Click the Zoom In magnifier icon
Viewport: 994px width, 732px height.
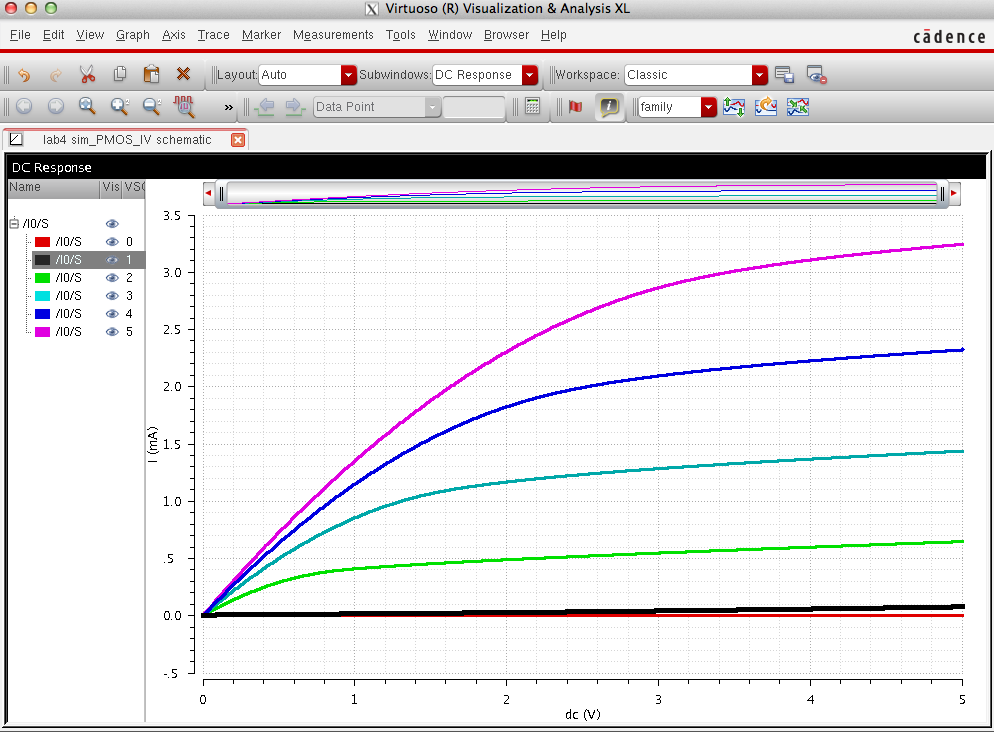(x=119, y=106)
